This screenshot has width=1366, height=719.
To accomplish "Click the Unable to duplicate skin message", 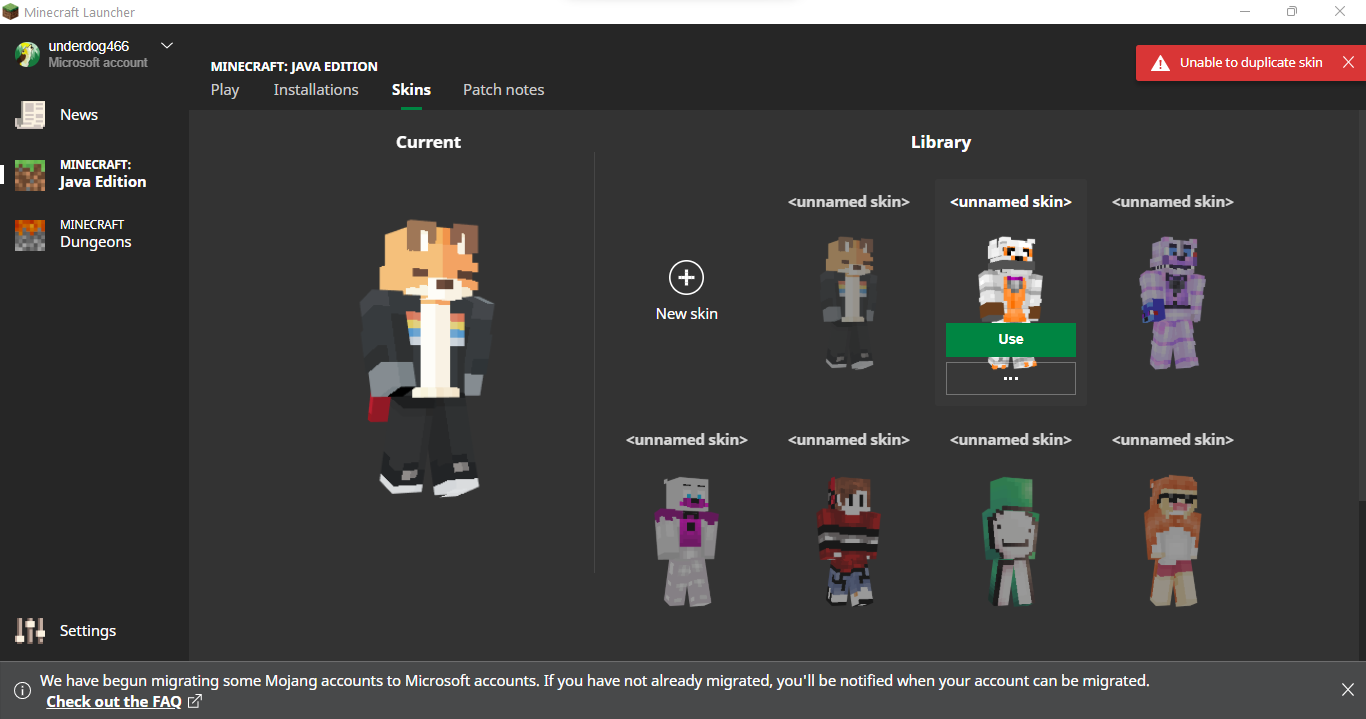I will point(1251,62).
